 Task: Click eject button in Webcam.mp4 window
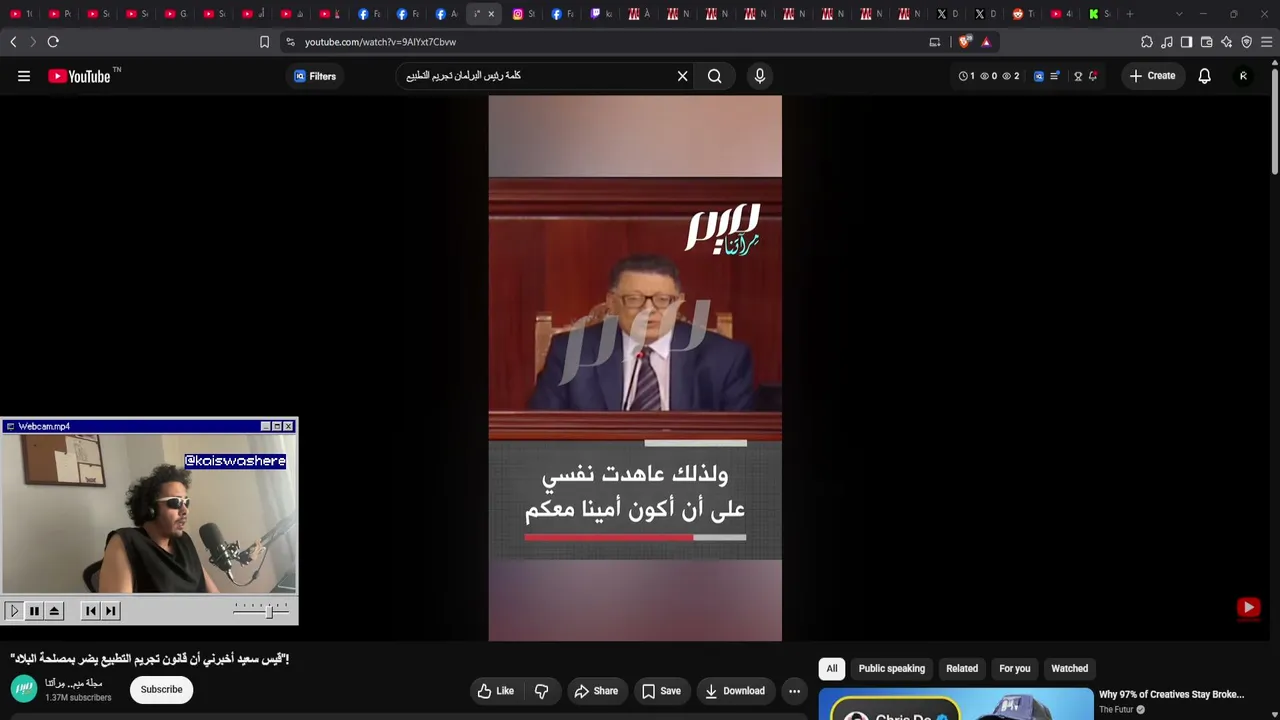coord(54,611)
